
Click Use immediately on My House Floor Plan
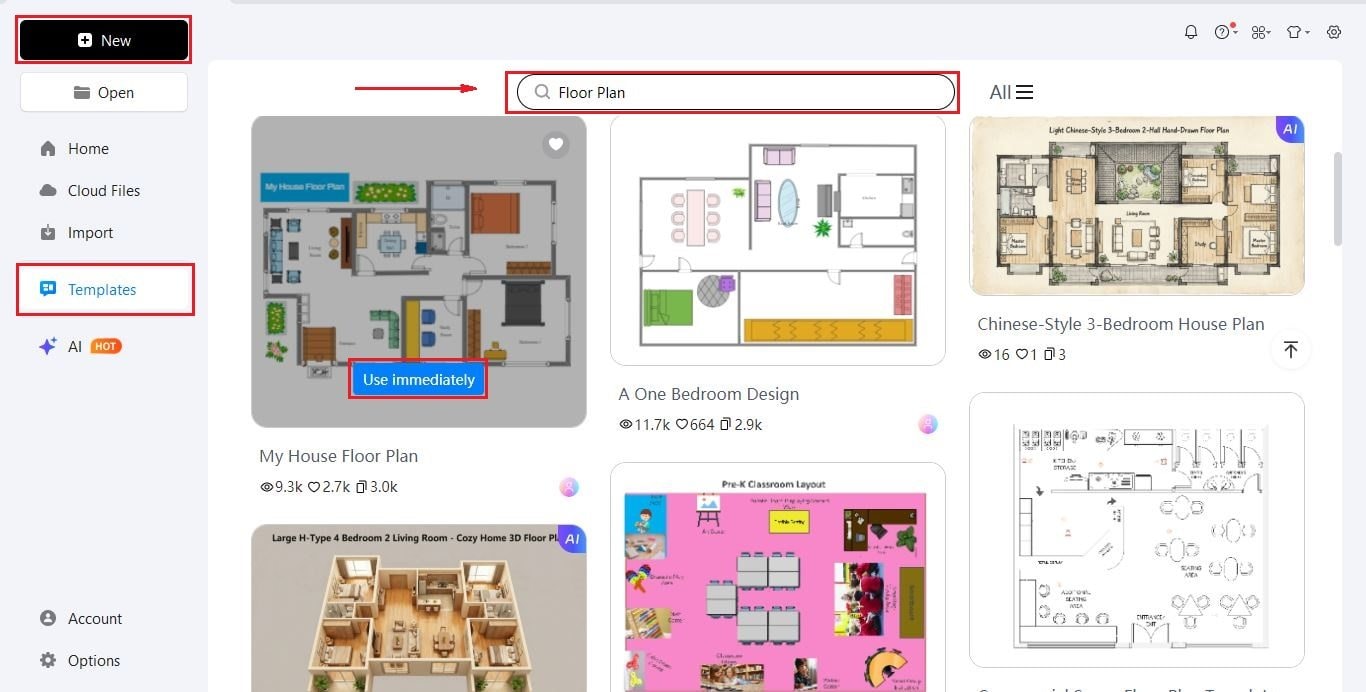(x=418, y=380)
